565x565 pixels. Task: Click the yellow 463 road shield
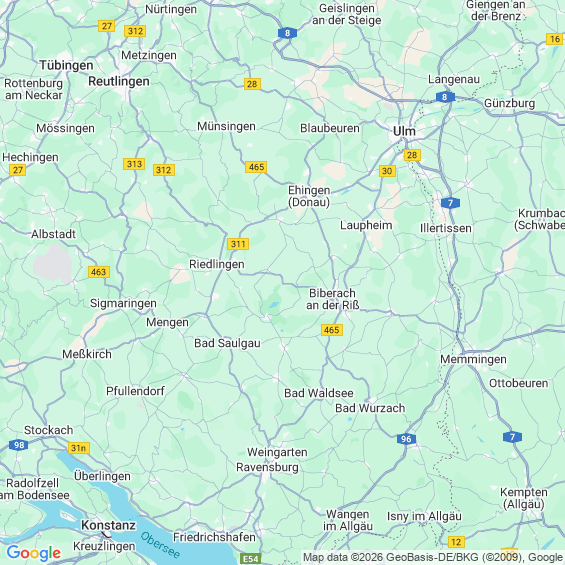[99, 272]
